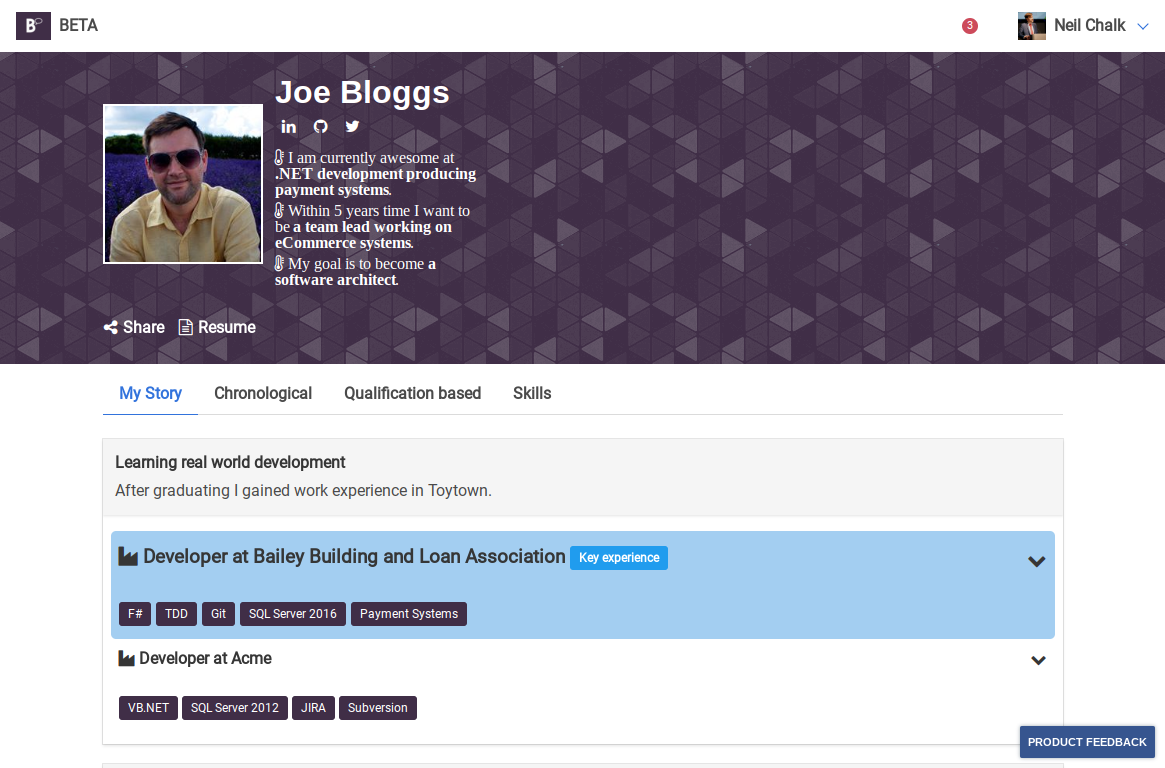Click the thermometer icon beside 'Within 5 years'

point(279,211)
